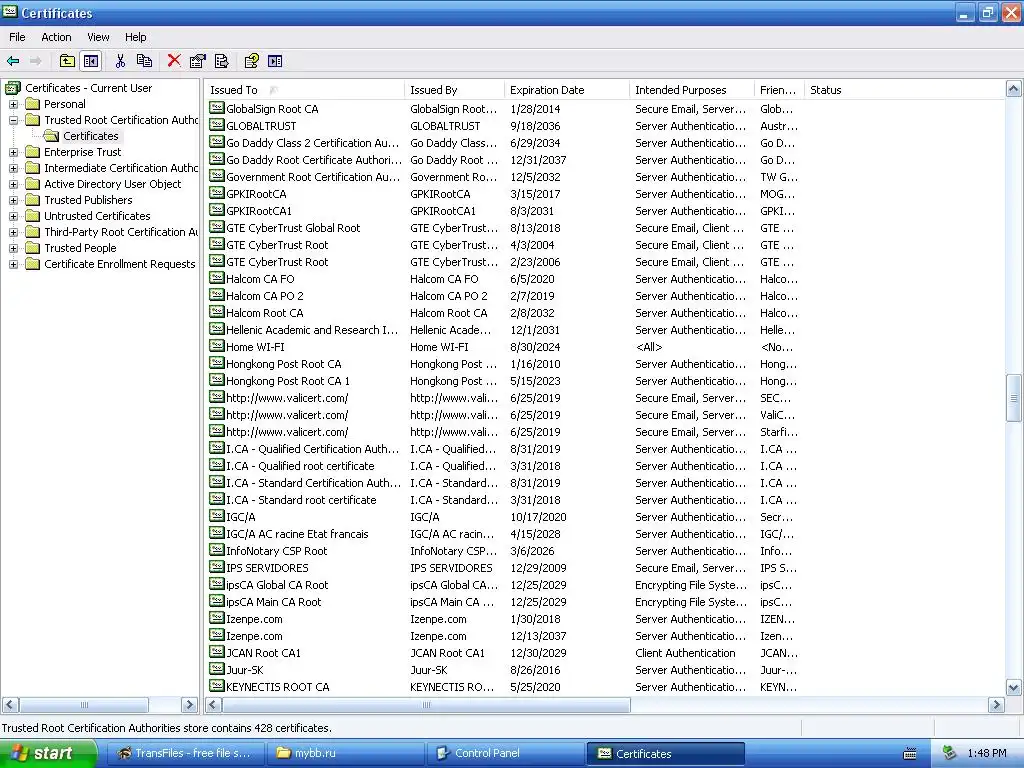1024x768 pixels.
Task: Click the Show/Hide Action Pane icon
Action: tap(275, 61)
